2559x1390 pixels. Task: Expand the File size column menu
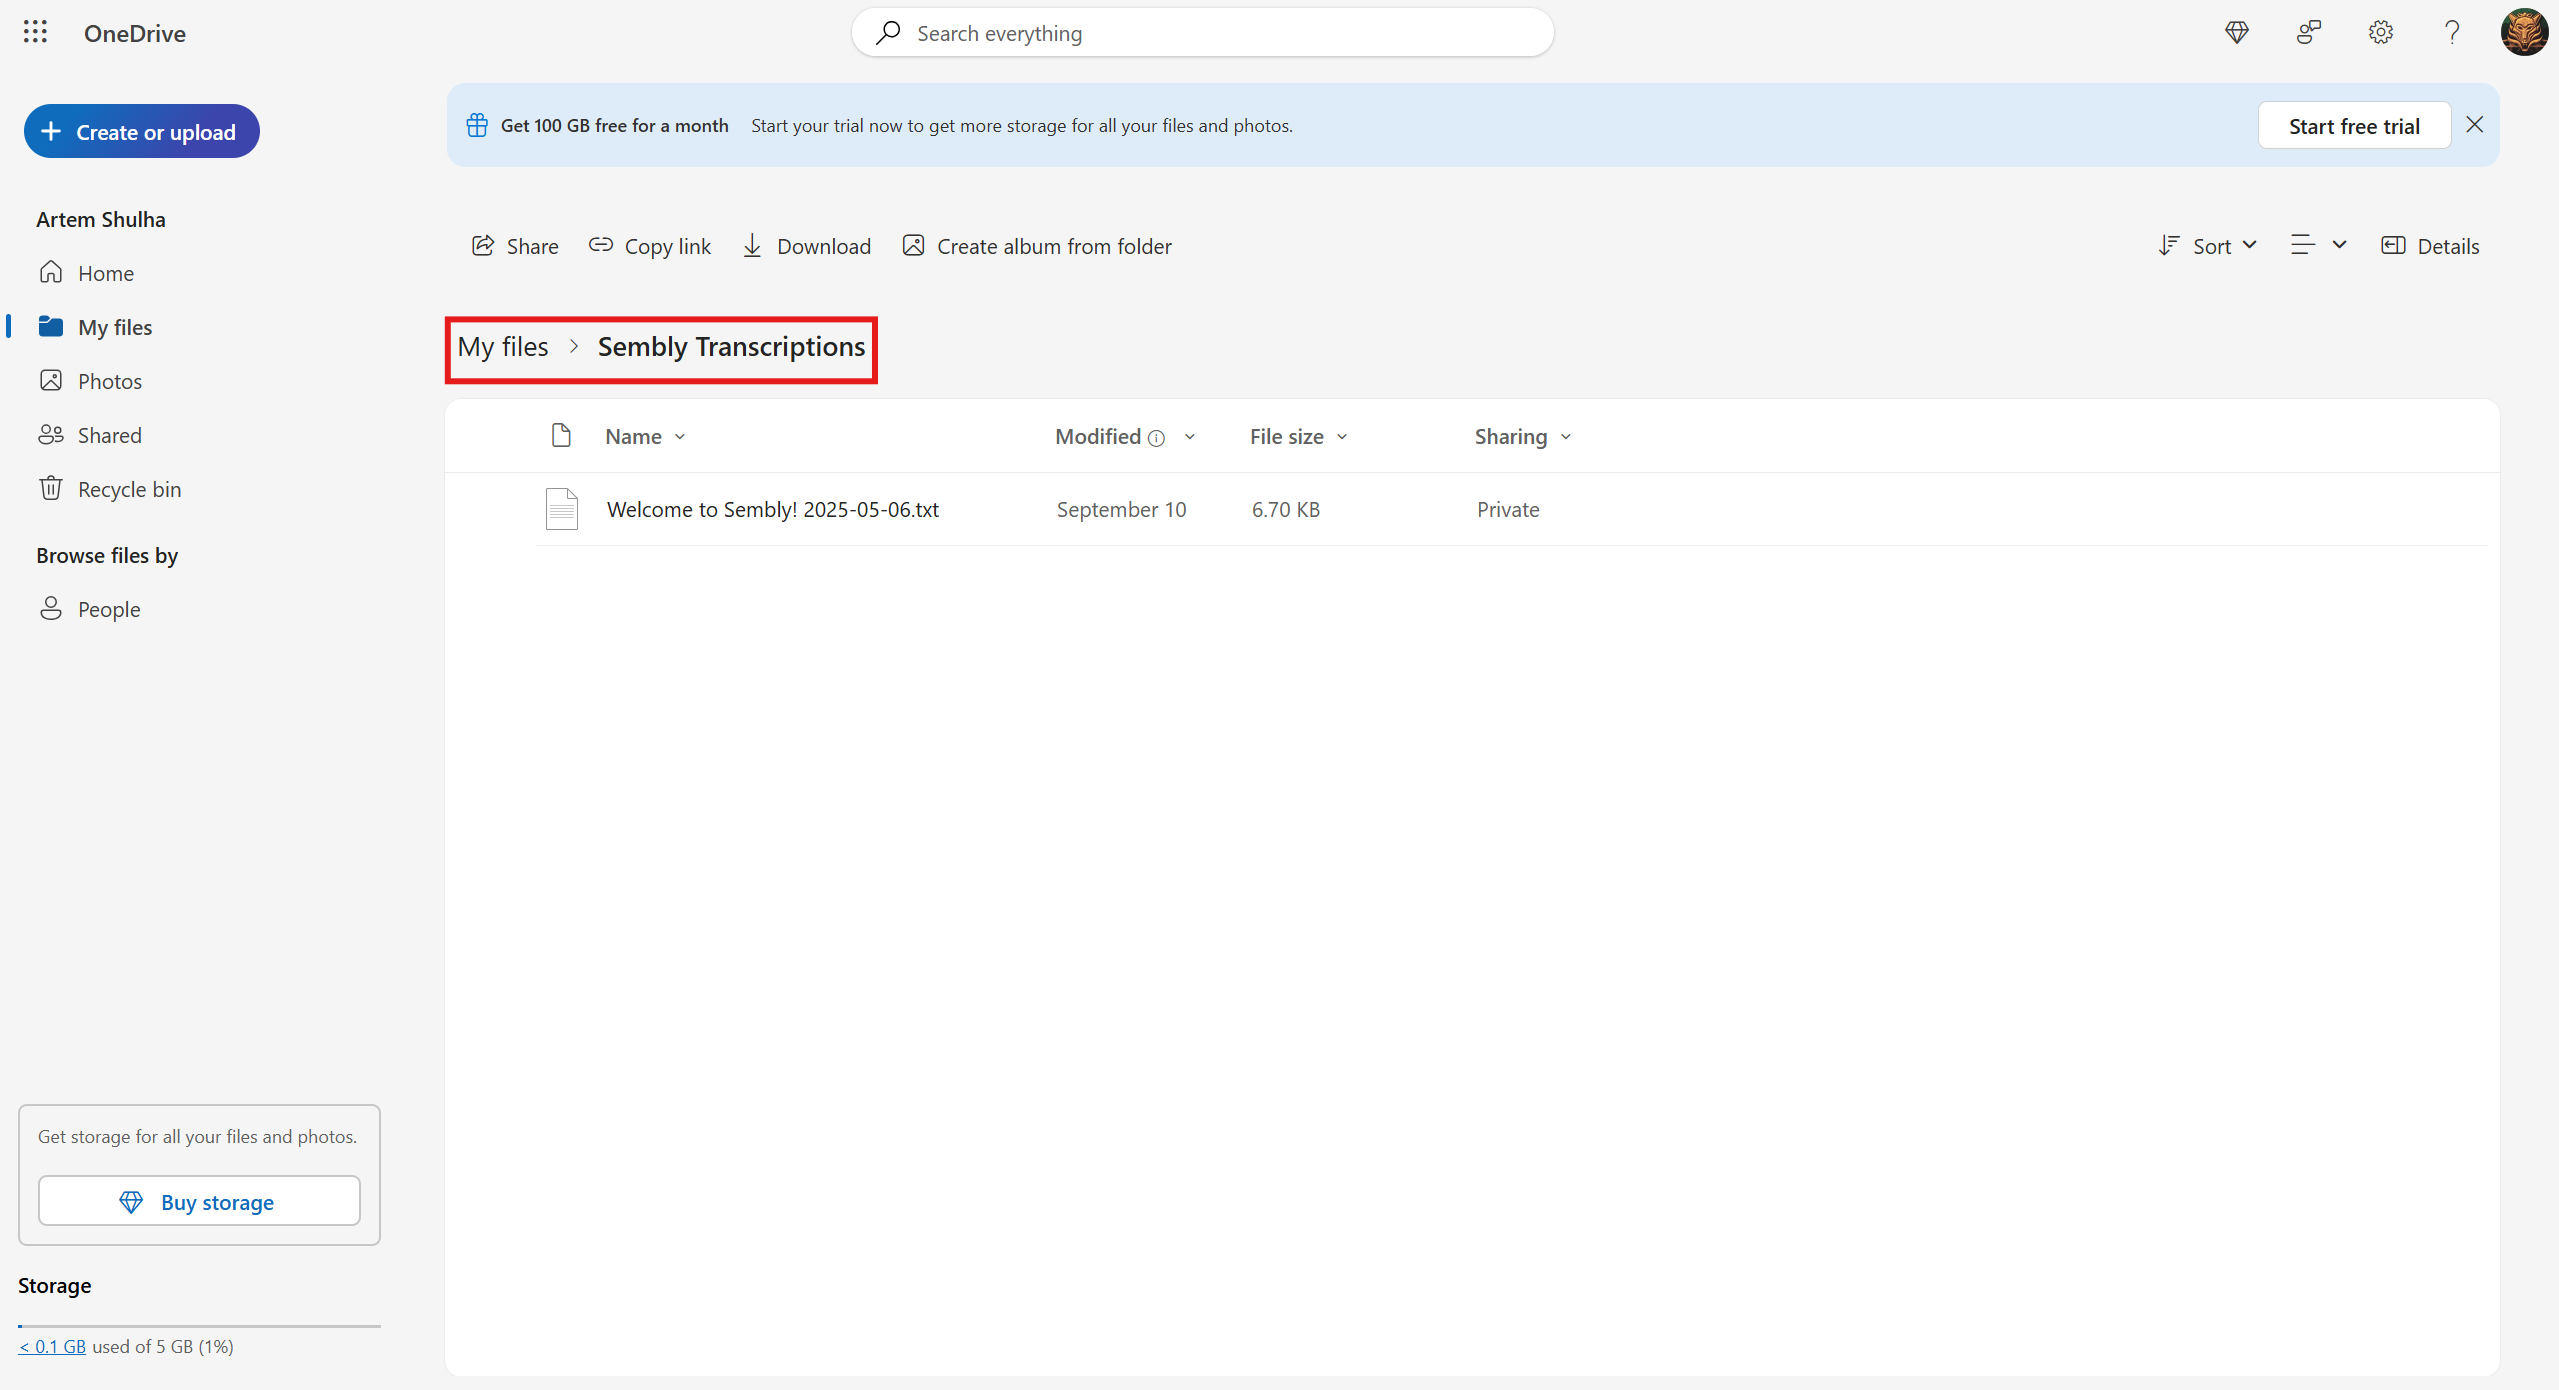[1298, 437]
